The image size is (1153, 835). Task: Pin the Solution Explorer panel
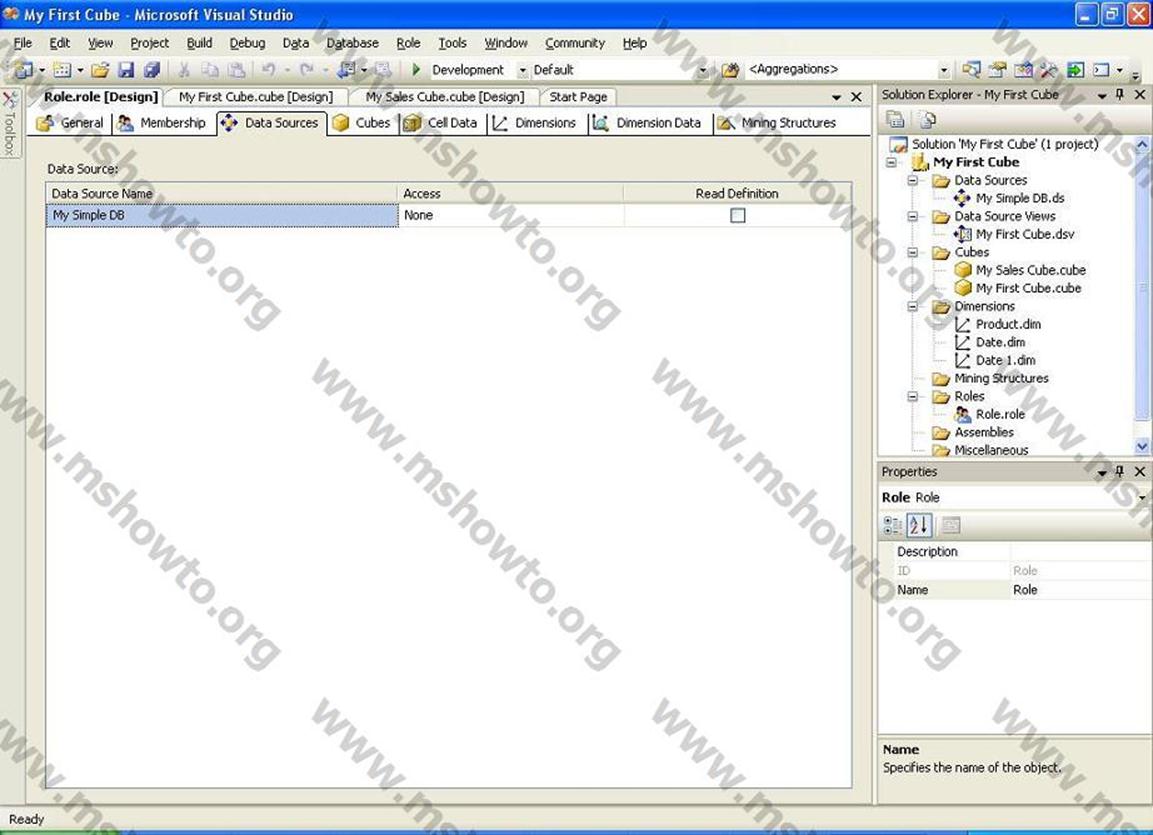[1120, 95]
